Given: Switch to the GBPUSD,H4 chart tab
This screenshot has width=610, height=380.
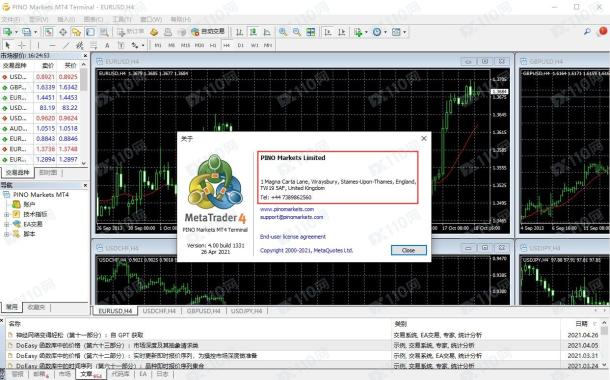Looking at the screenshot, I should 203,311.
